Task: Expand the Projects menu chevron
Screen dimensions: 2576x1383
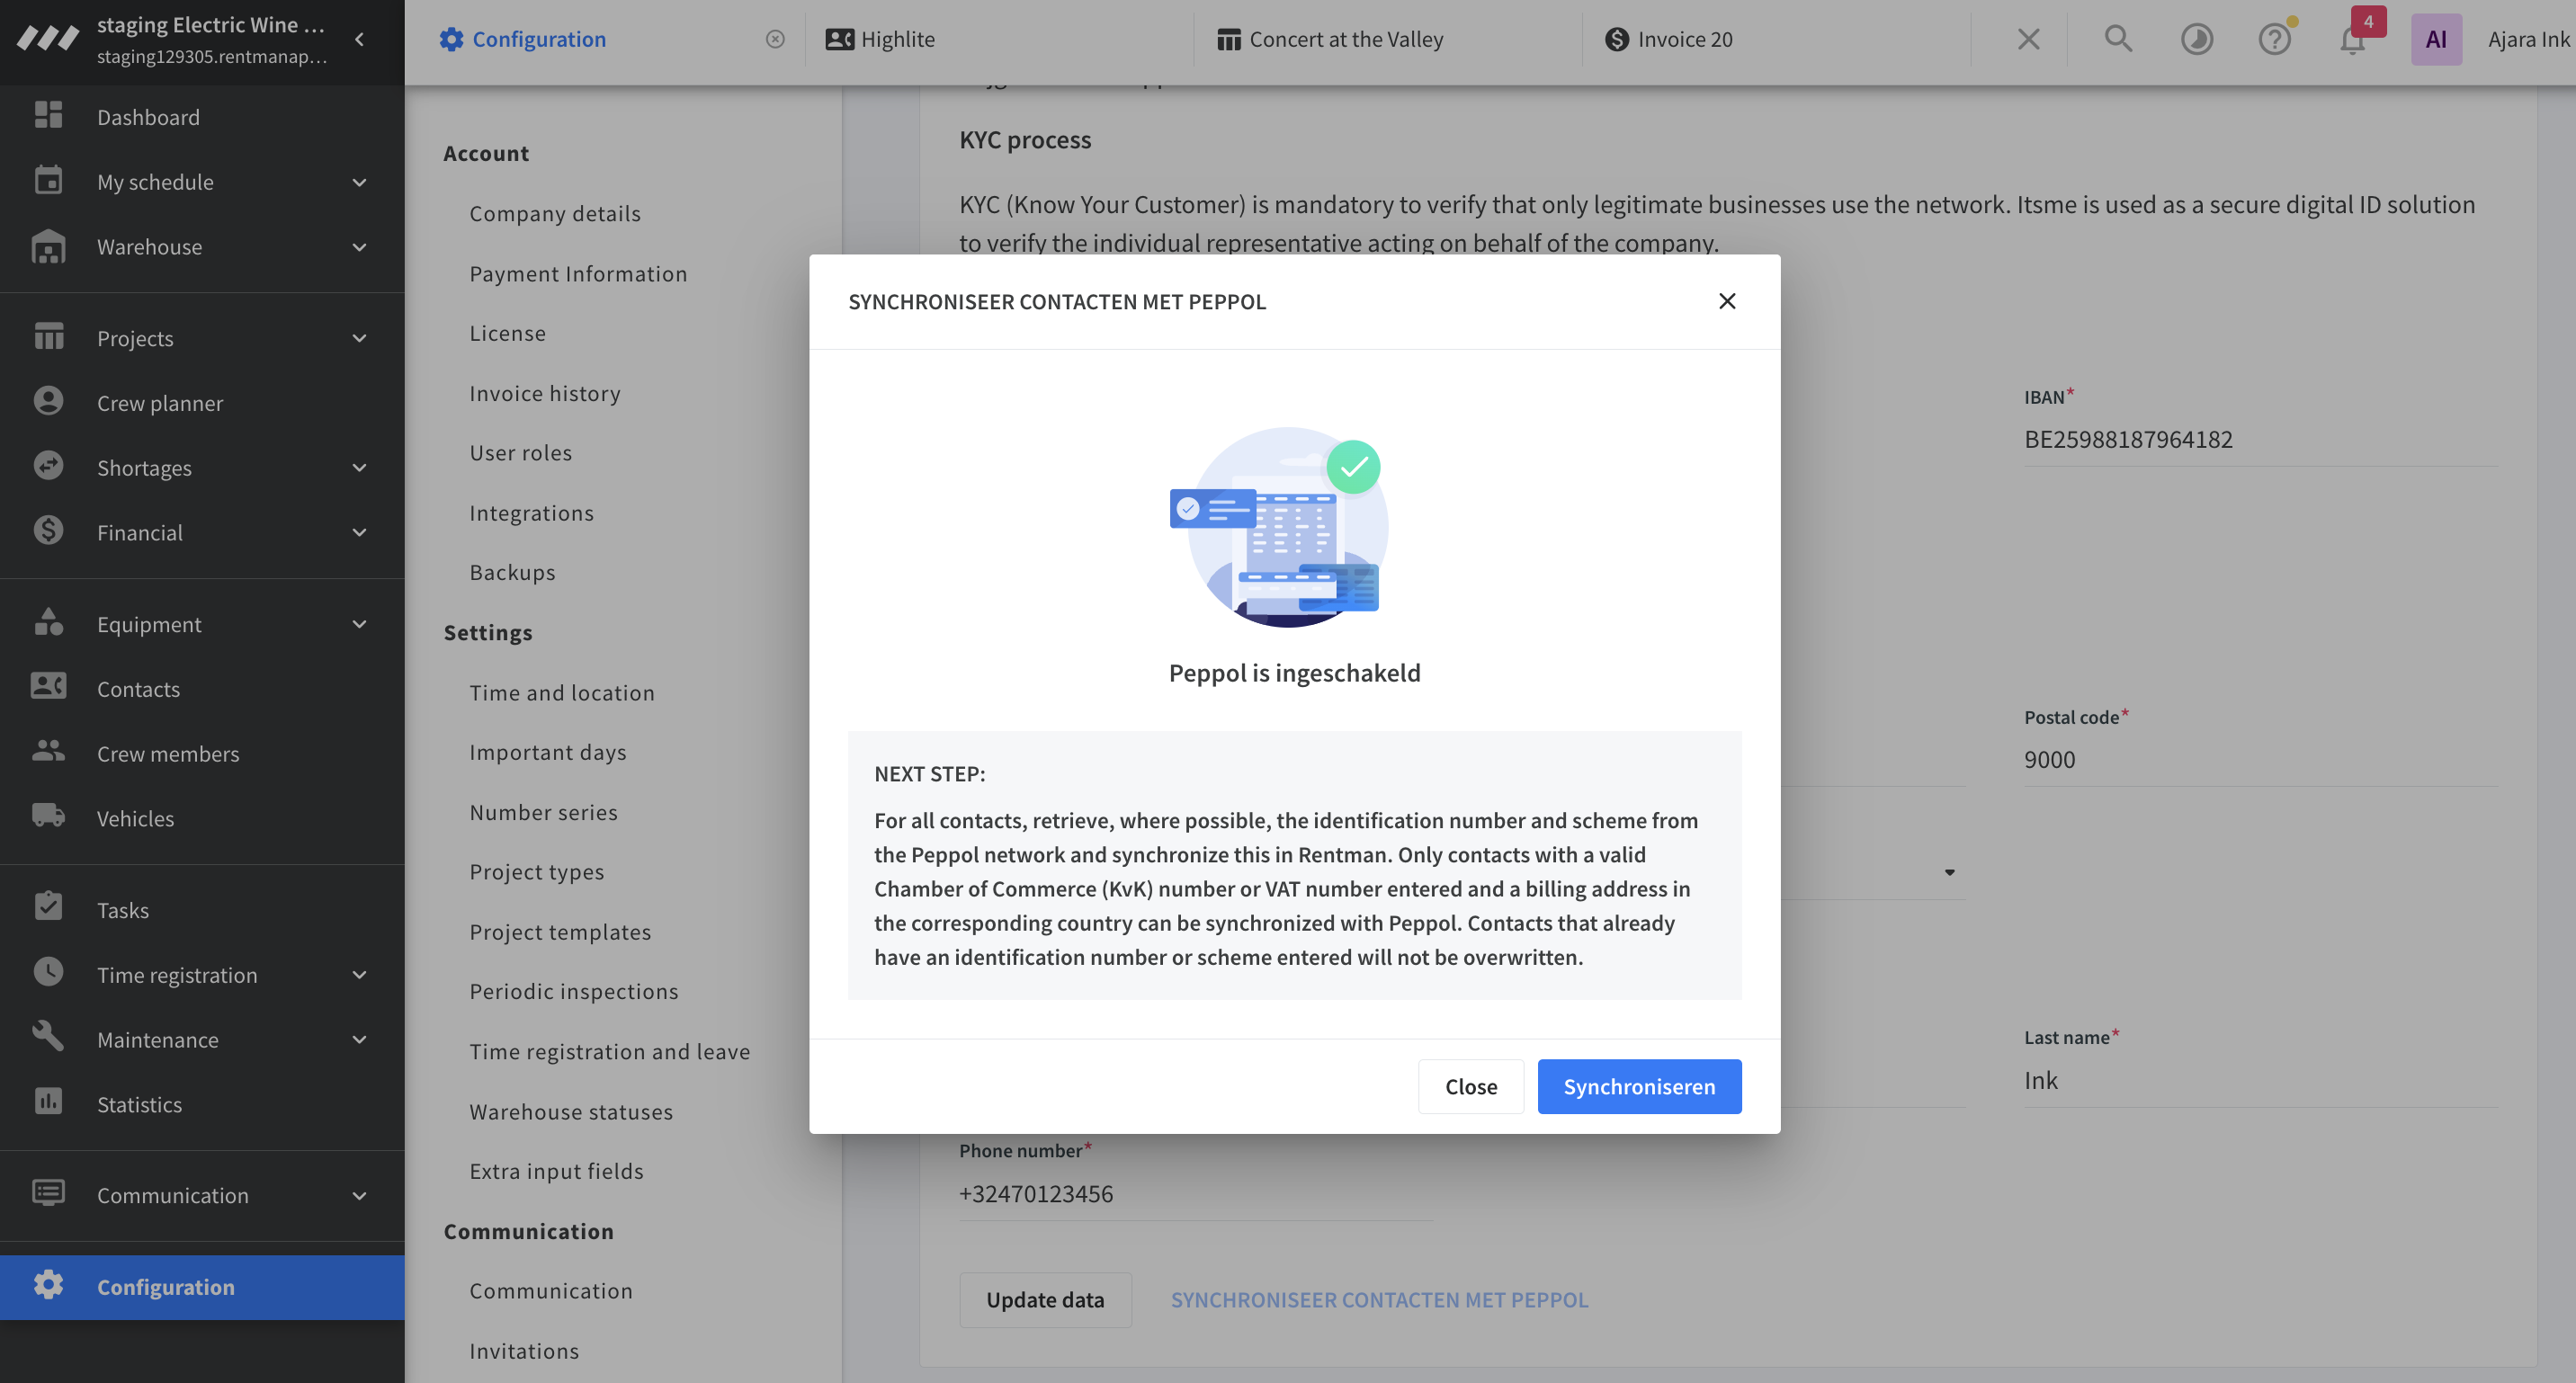Action: pyautogui.click(x=360, y=338)
